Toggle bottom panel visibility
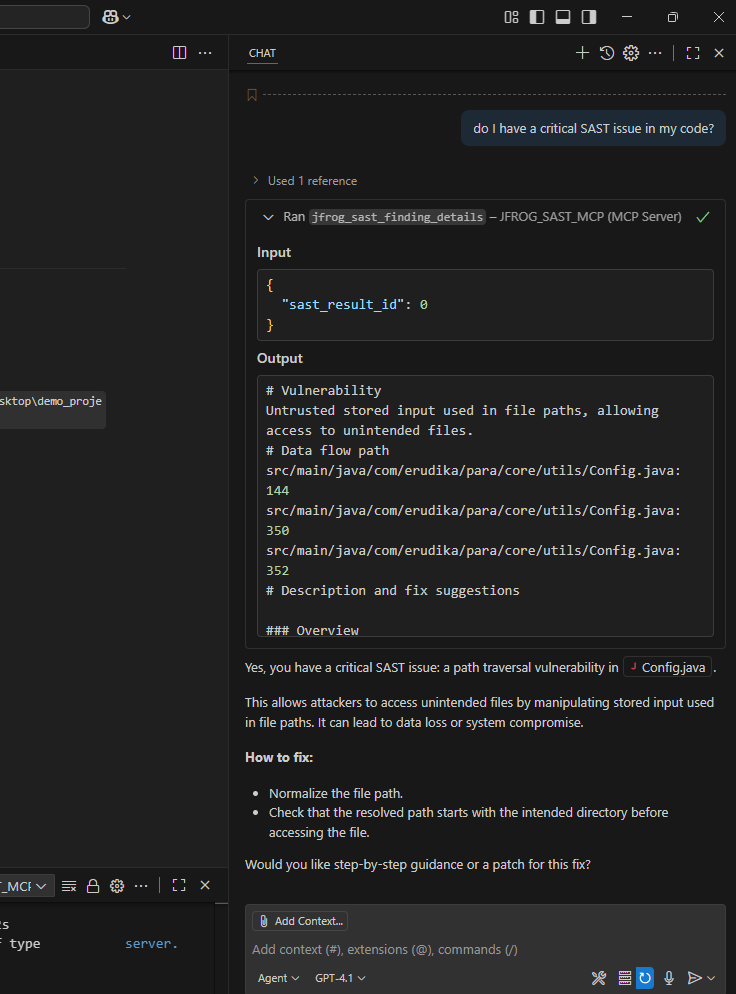 pyautogui.click(x=563, y=17)
